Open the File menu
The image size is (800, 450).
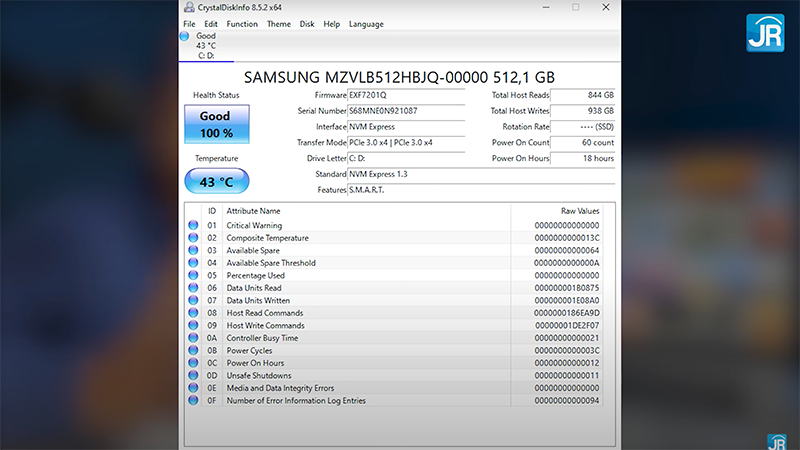pyautogui.click(x=189, y=24)
